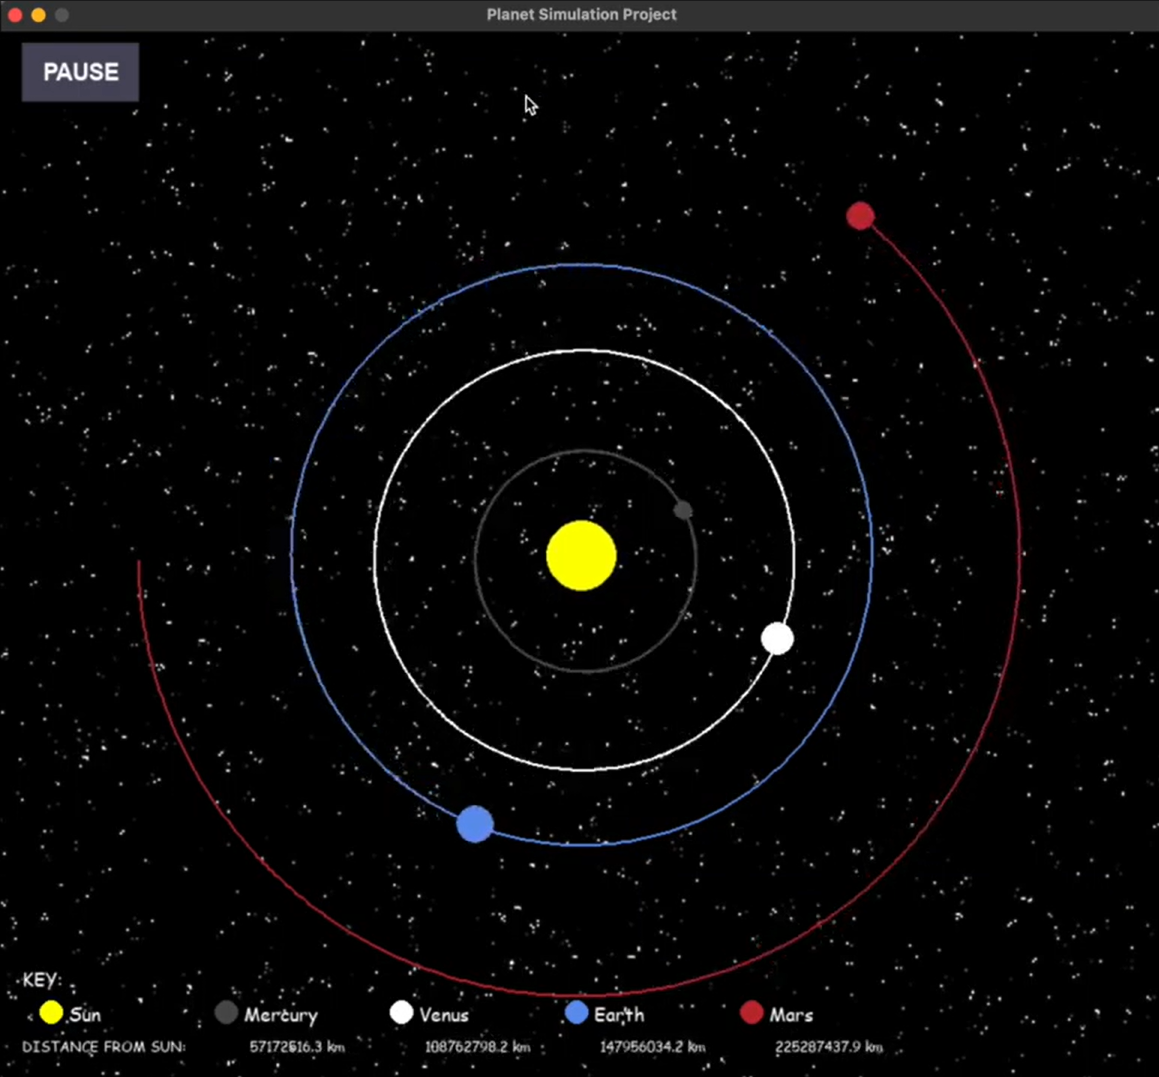The image size is (1159, 1077).
Task: Click the Planet Simulation Project title bar
Action: pos(581,14)
